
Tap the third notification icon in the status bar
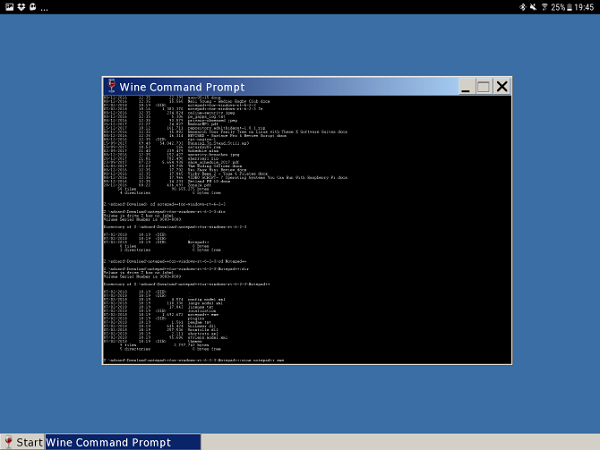[34, 7]
